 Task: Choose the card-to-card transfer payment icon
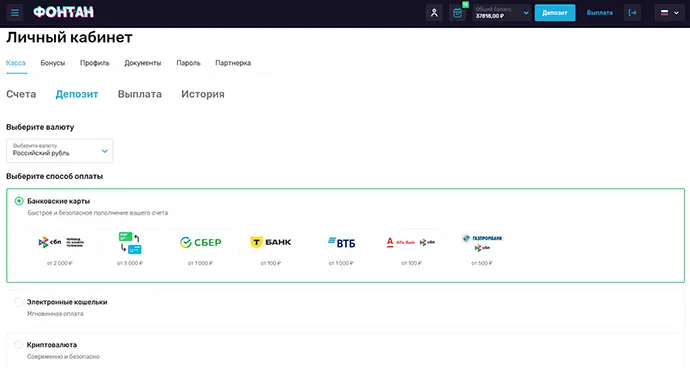(x=130, y=243)
